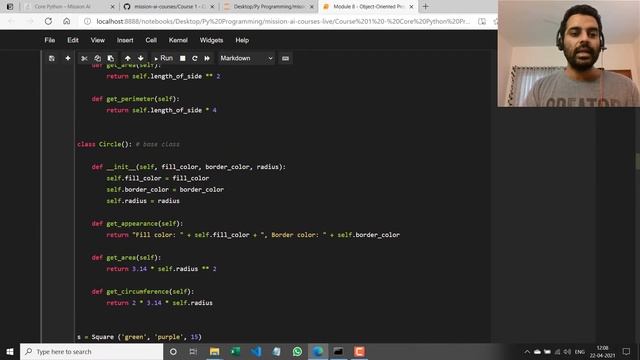Show hidden system tray icons
The width and height of the screenshot is (640, 360).
(527, 351)
